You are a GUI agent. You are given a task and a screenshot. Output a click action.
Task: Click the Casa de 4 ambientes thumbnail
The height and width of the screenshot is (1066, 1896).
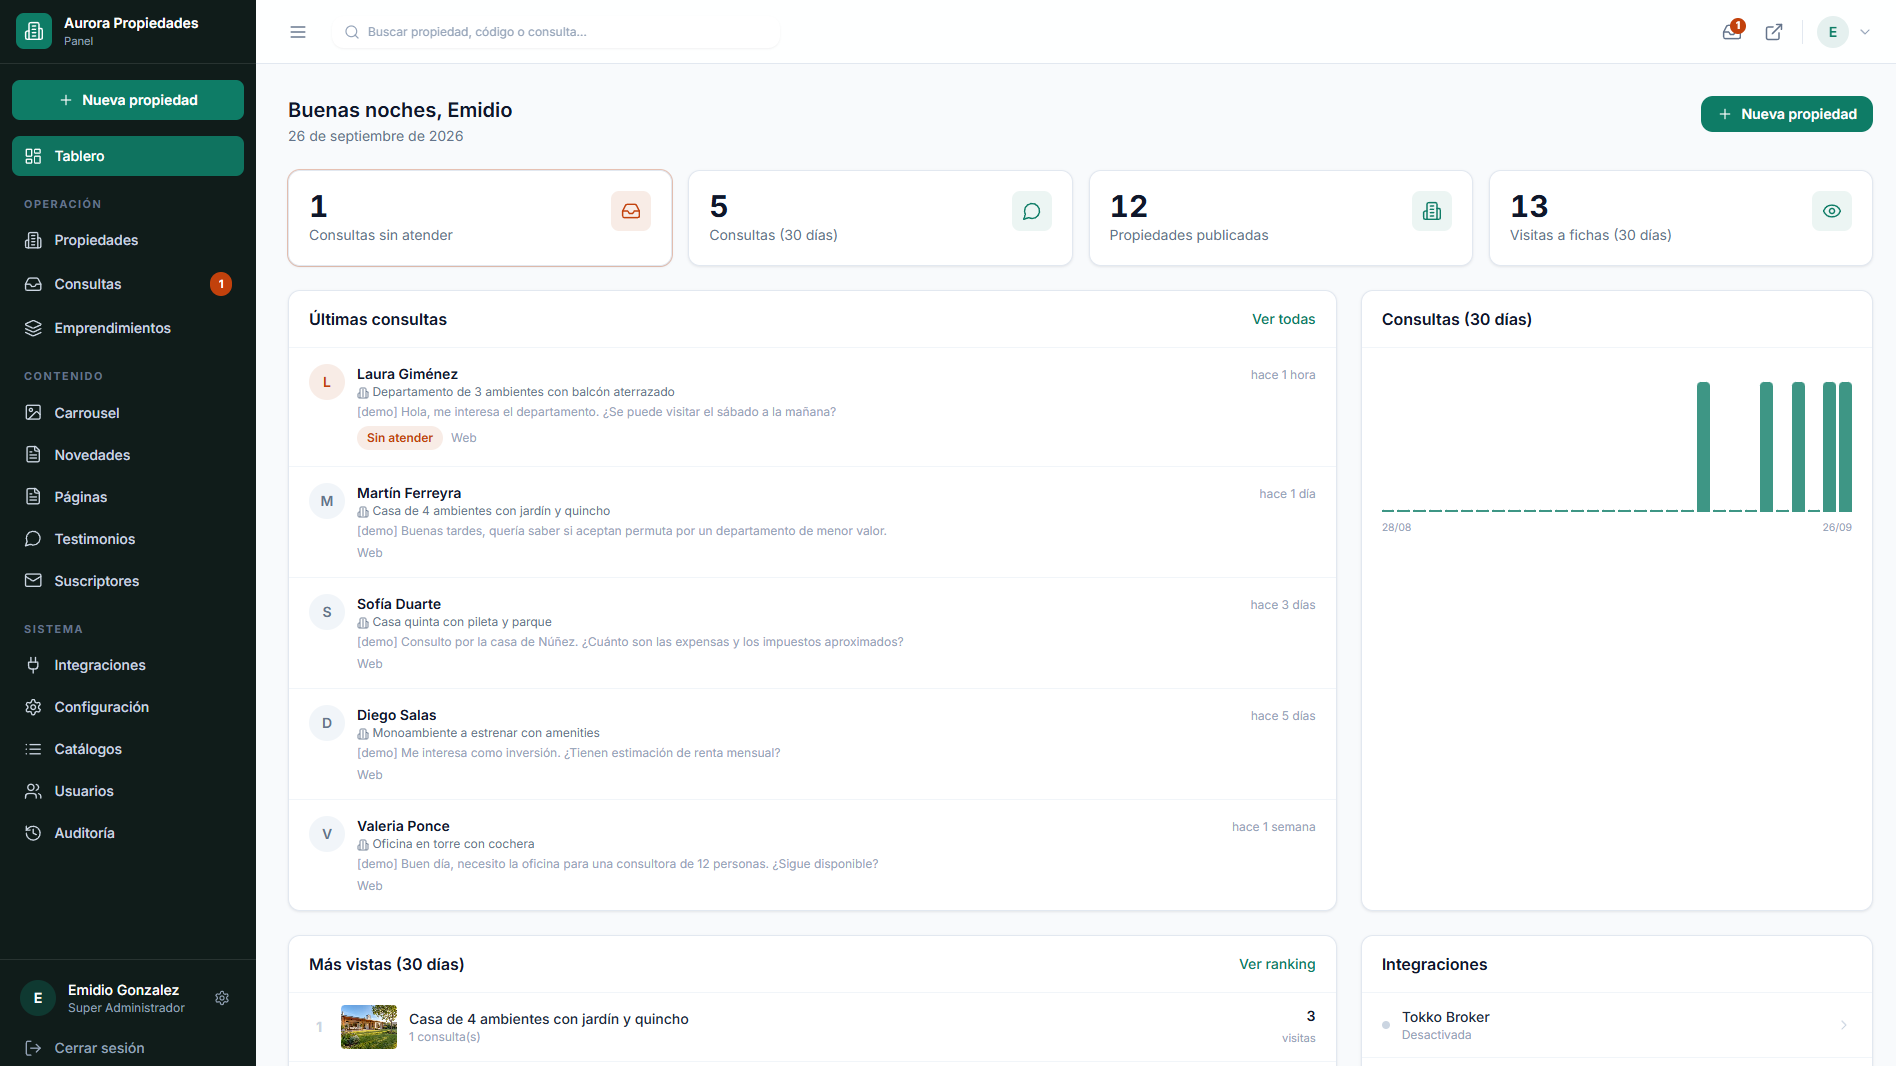click(x=369, y=1027)
